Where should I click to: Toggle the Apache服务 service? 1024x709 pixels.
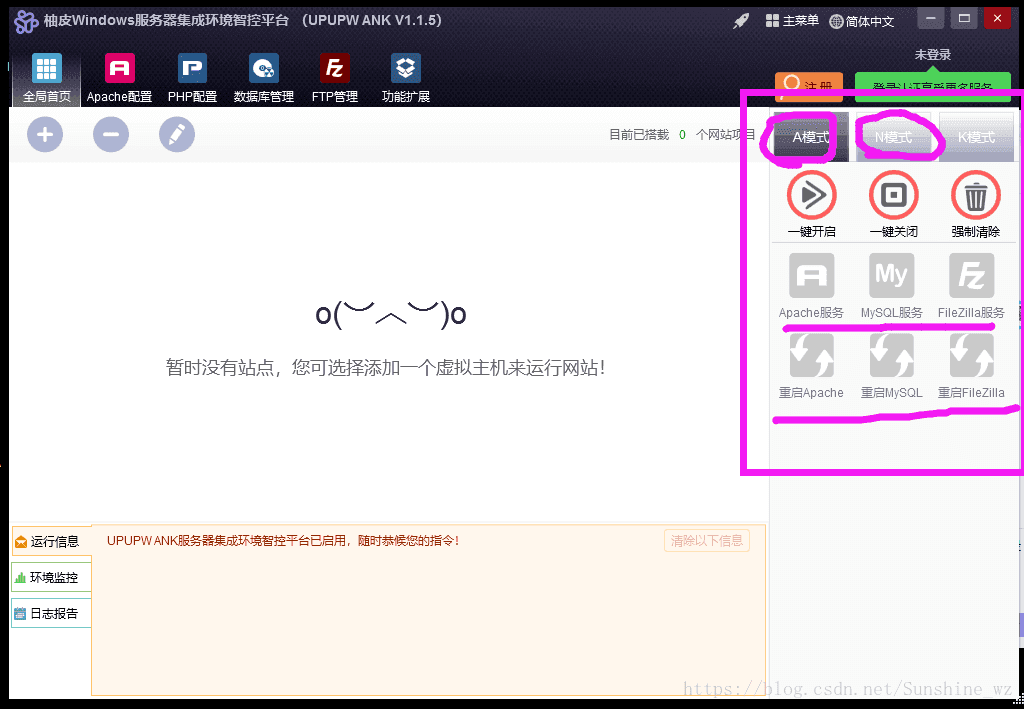click(x=812, y=276)
